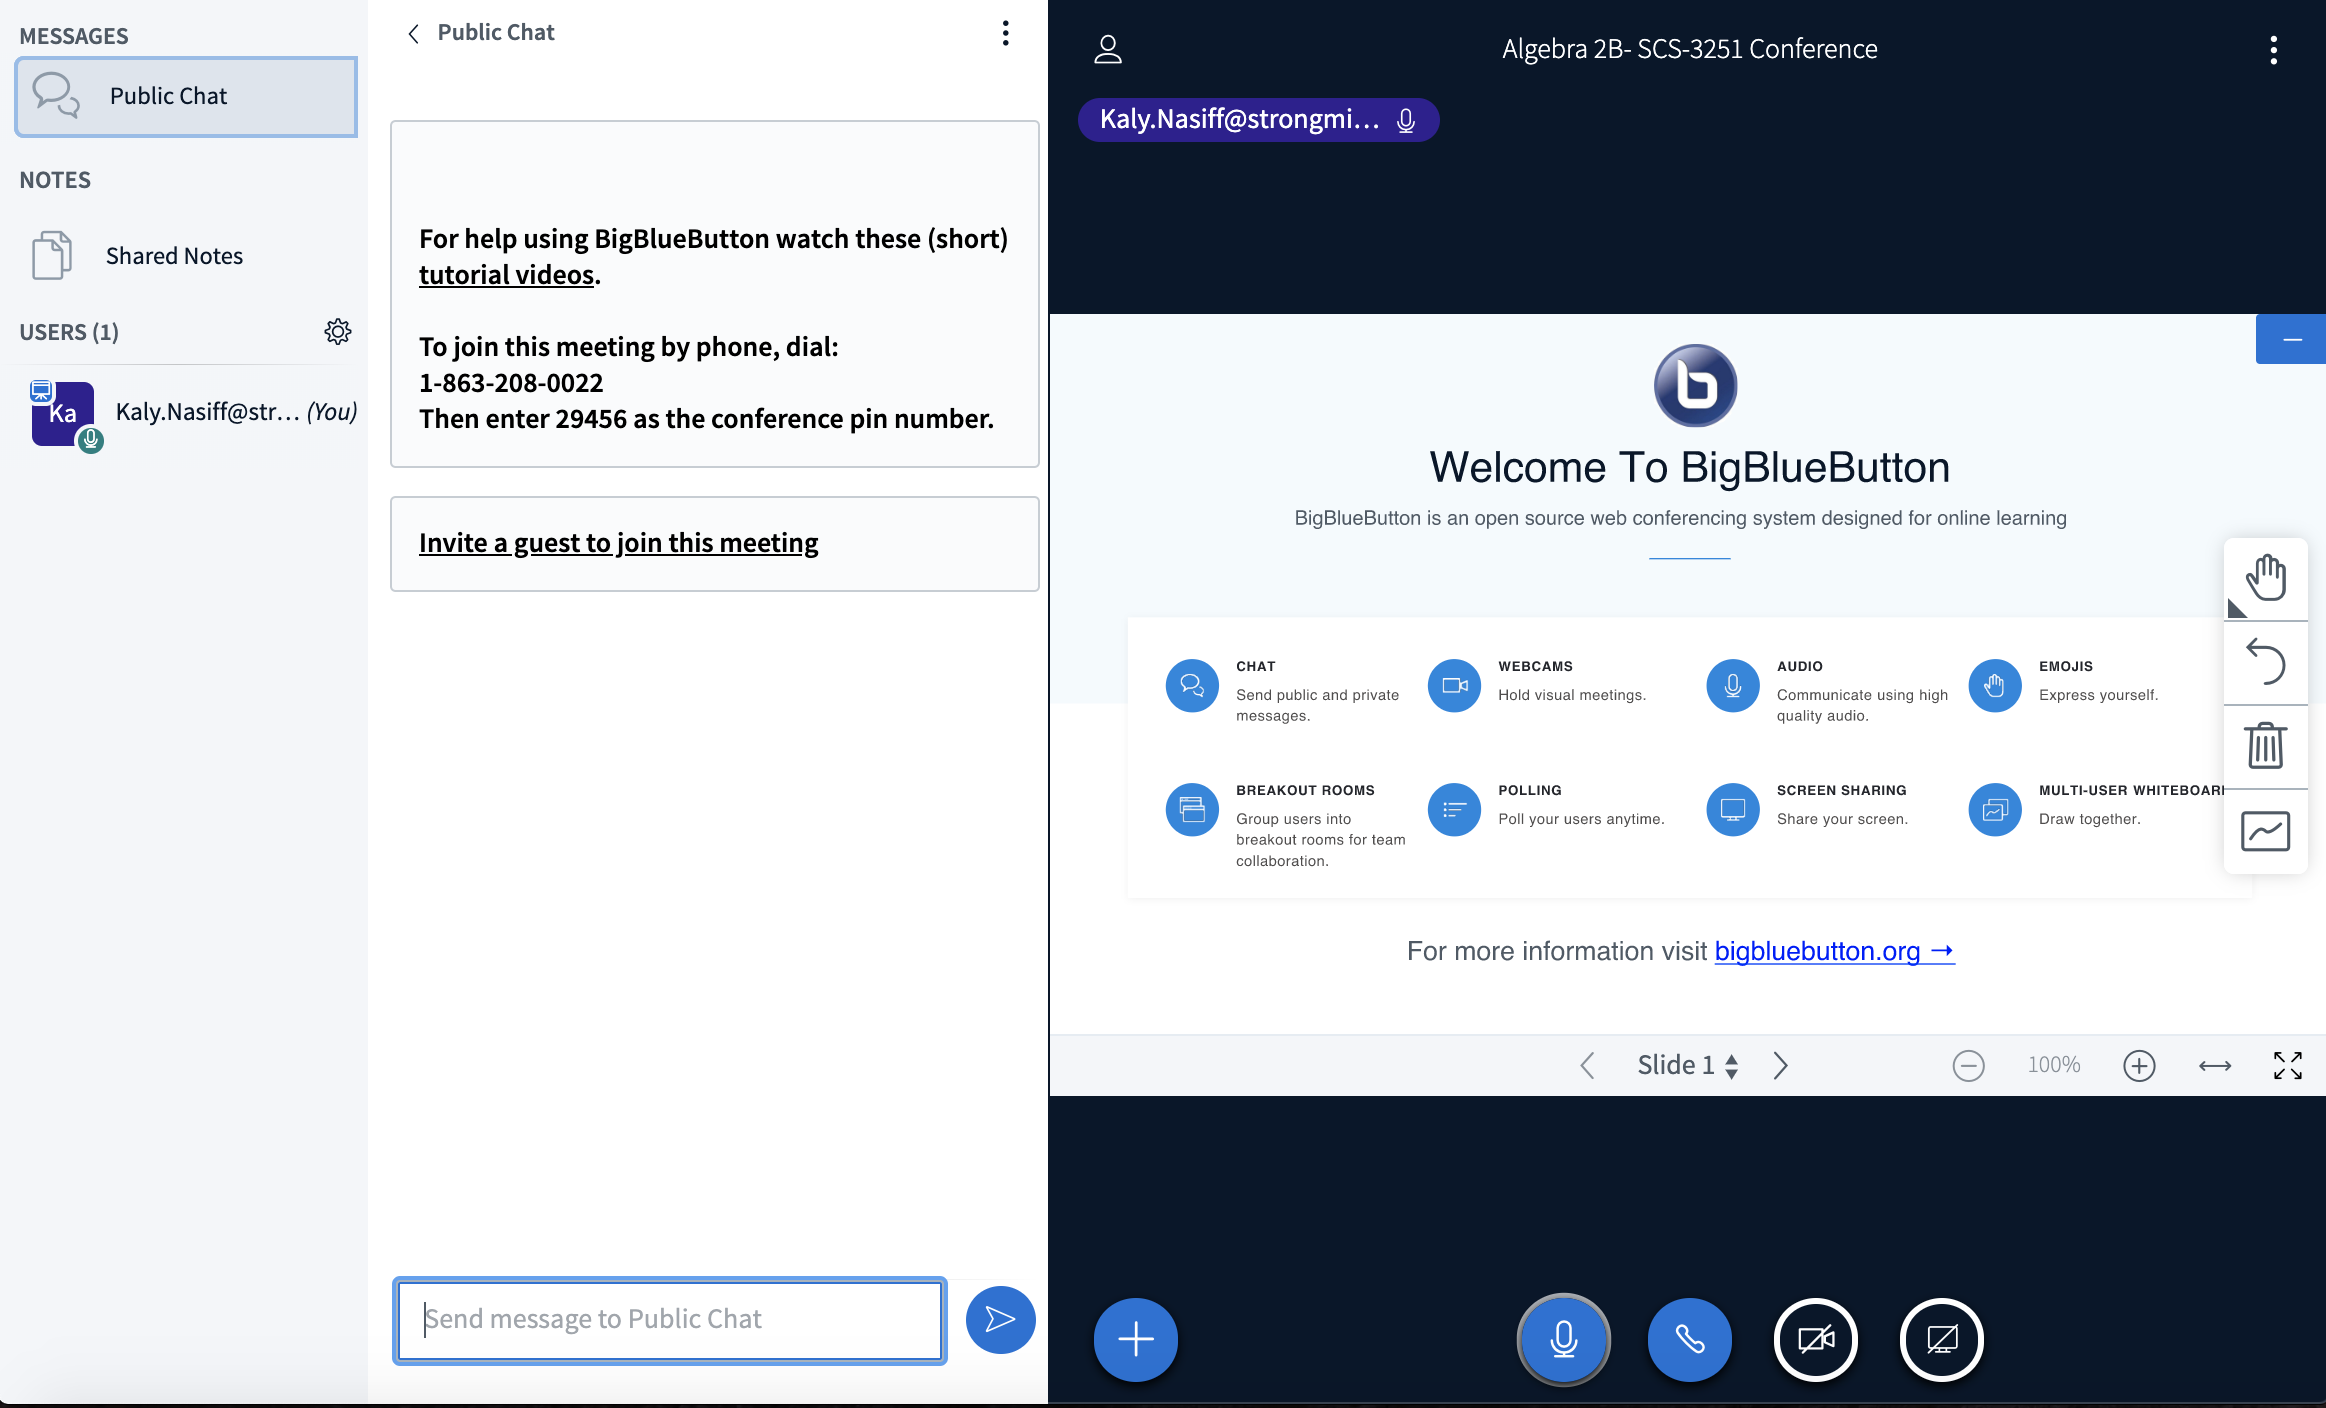The image size is (2326, 1408).
Task: Mute the microphone
Action: point(1564,1339)
